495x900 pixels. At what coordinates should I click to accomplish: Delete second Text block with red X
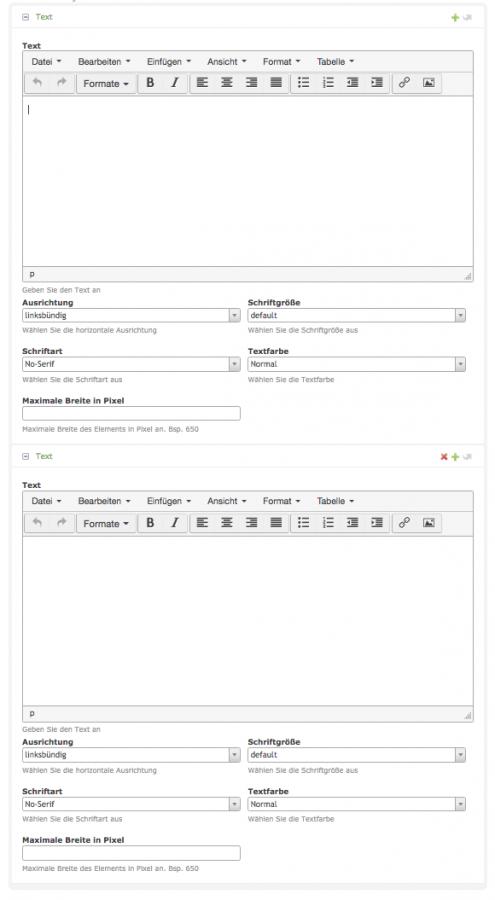click(x=444, y=457)
